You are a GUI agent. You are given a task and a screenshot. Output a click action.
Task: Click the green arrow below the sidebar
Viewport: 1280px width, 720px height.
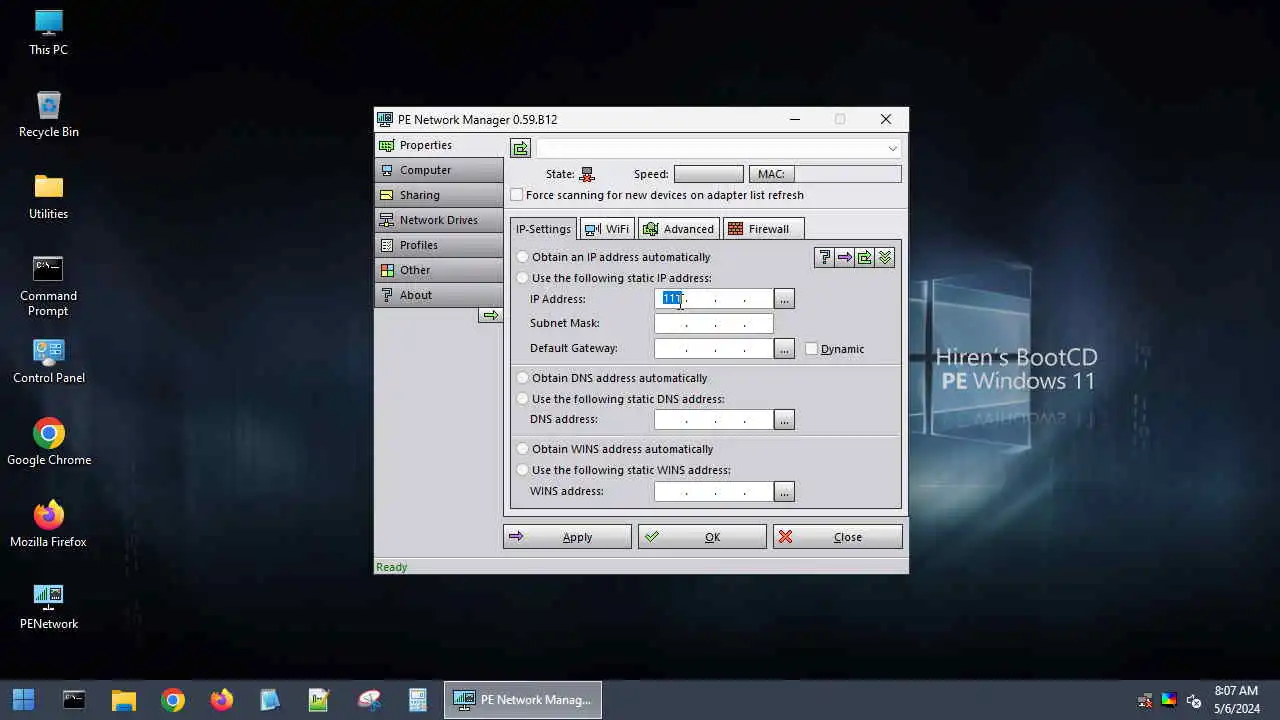(x=490, y=315)
